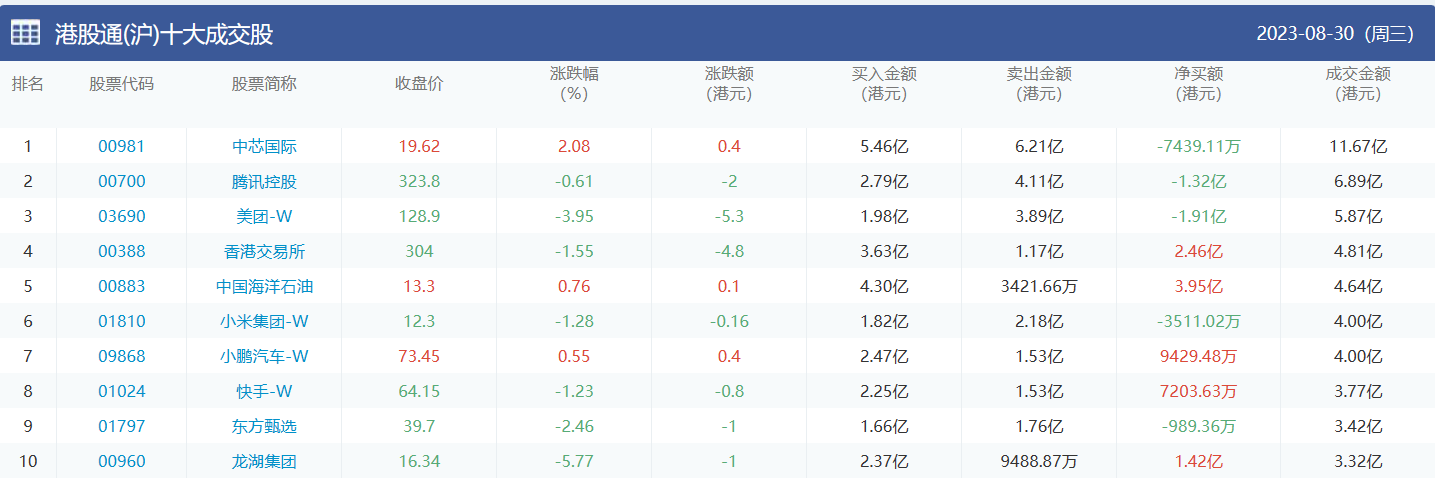Click the 净买额 column header

pos(1198,84)
